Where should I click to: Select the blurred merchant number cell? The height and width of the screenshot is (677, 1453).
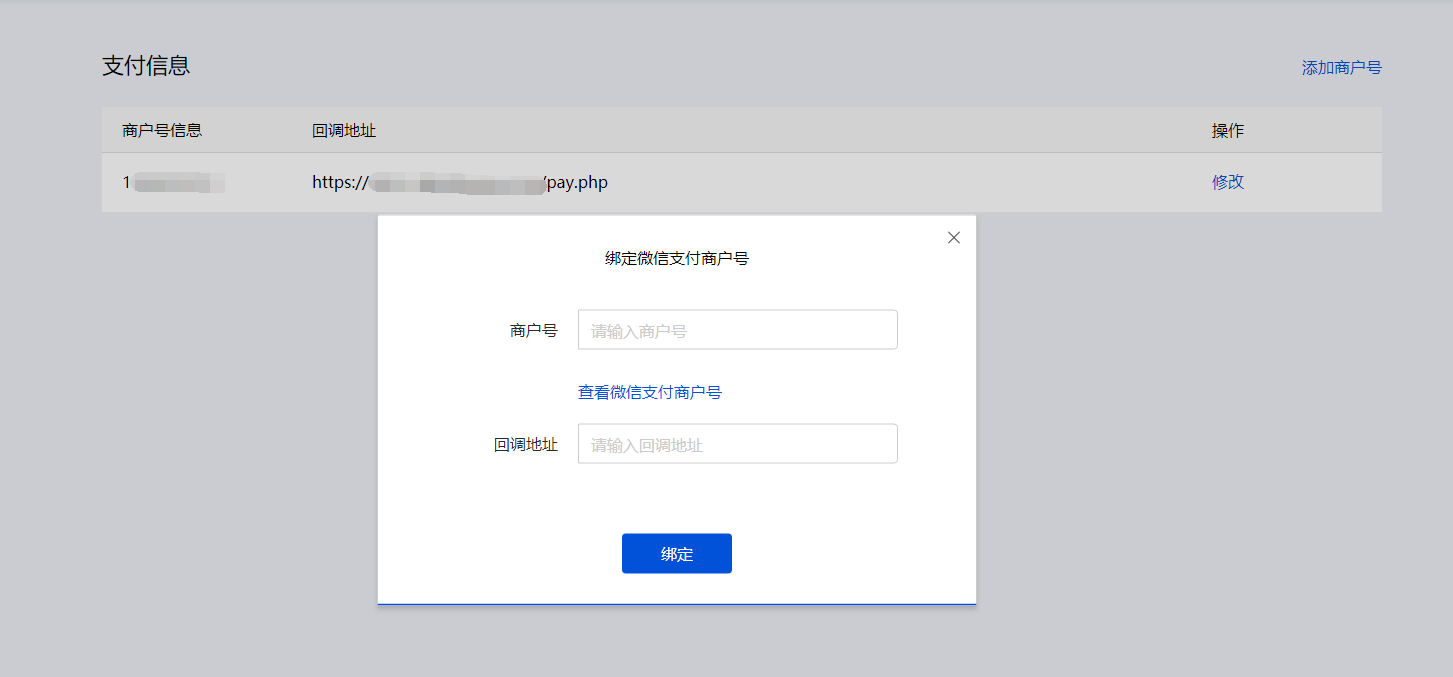174,182
